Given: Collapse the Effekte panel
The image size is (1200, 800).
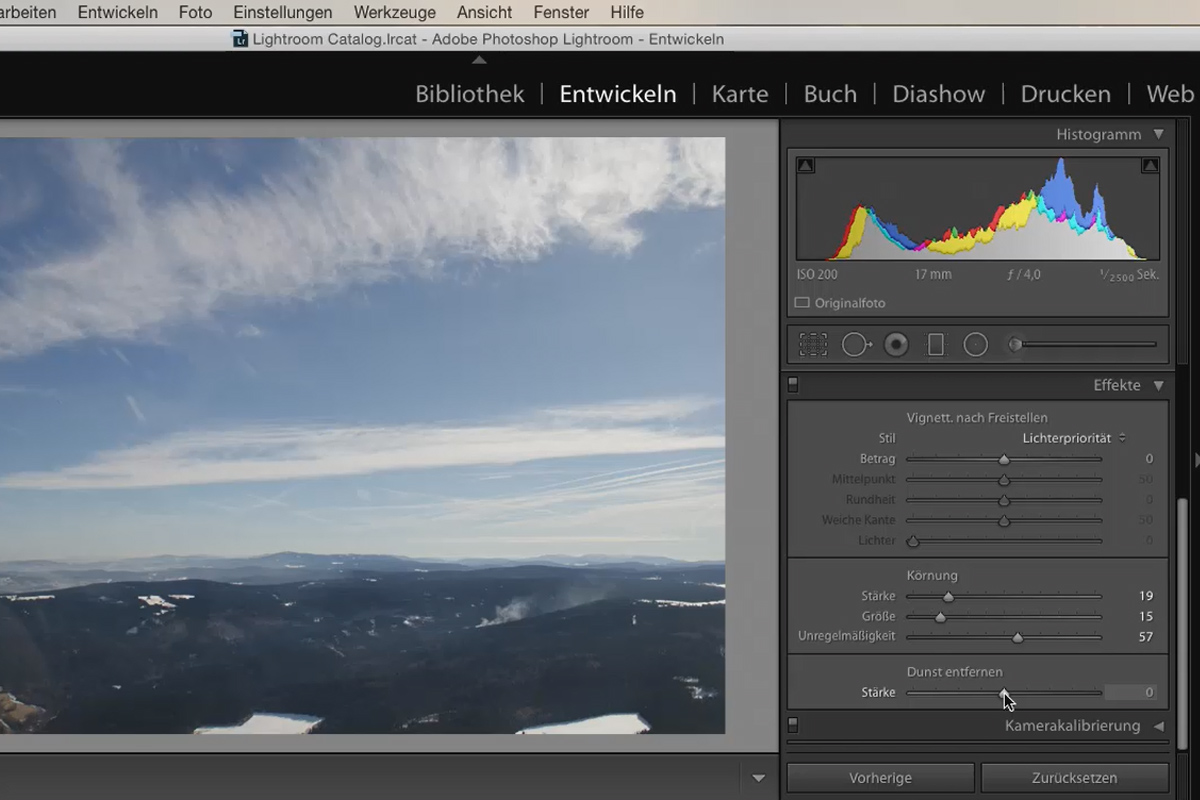Looking at the screenshot, I should [x=1159, y=385].
